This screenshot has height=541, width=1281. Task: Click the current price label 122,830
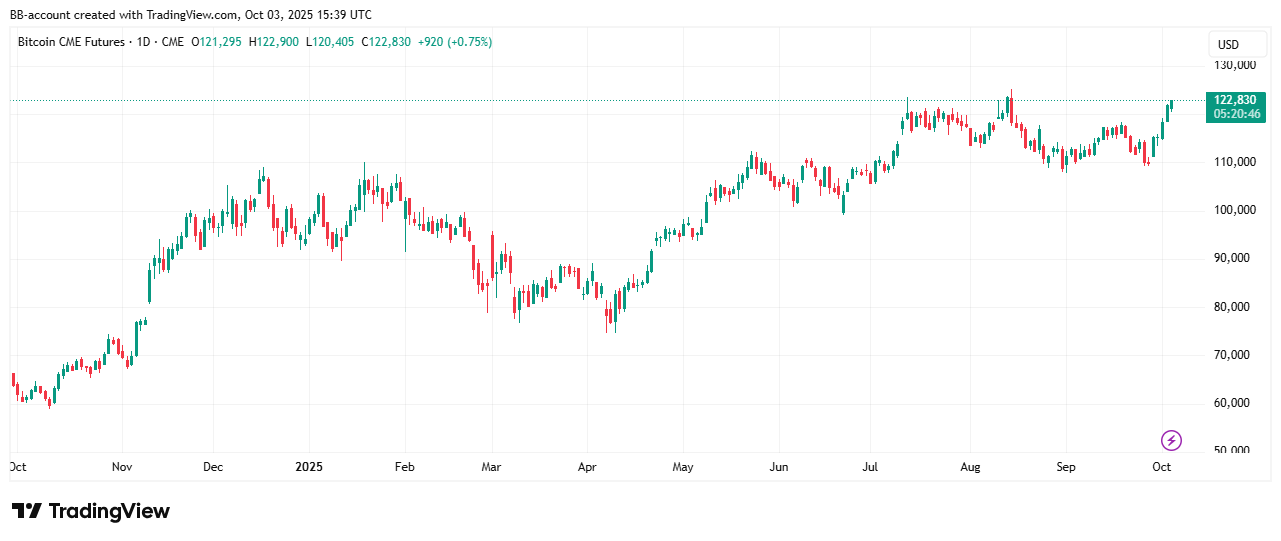click(1233, 100)
